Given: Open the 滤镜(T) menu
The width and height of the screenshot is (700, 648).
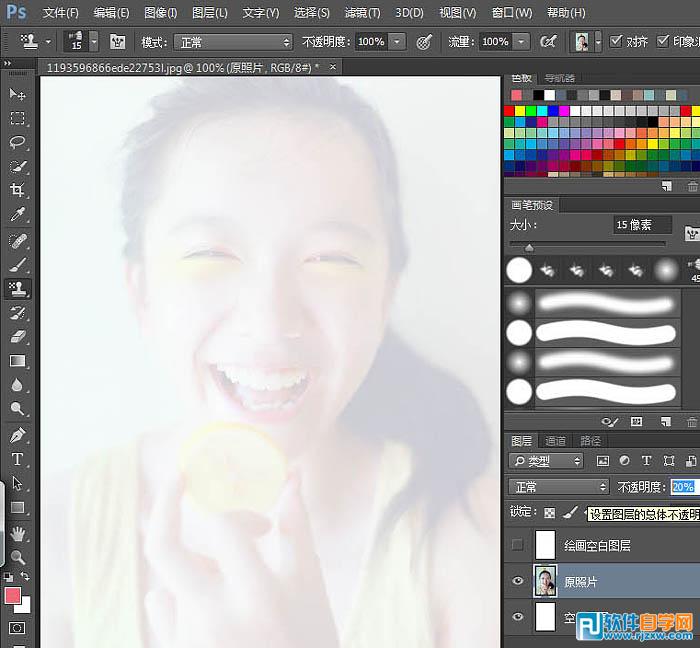Looking at the screenshot, I should (361, 13).
